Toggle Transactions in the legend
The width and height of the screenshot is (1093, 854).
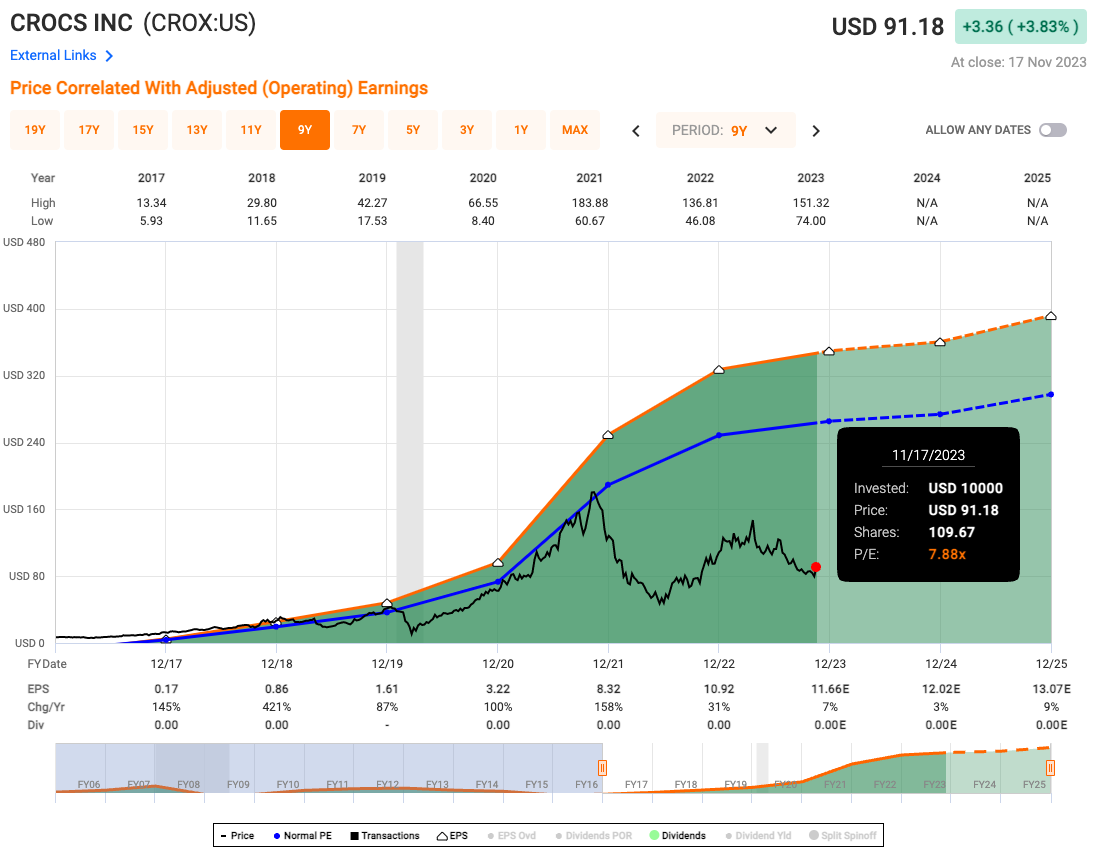[385, 835]
